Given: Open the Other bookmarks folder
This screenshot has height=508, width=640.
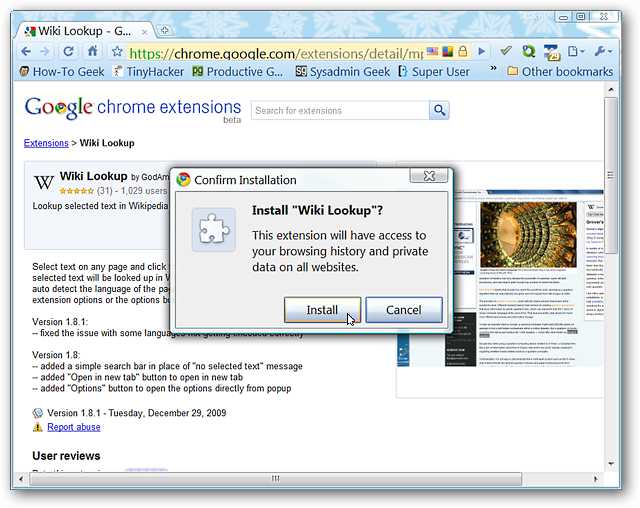Looking at the screenshot, I should pyautogui.click(x=560, y=72).
